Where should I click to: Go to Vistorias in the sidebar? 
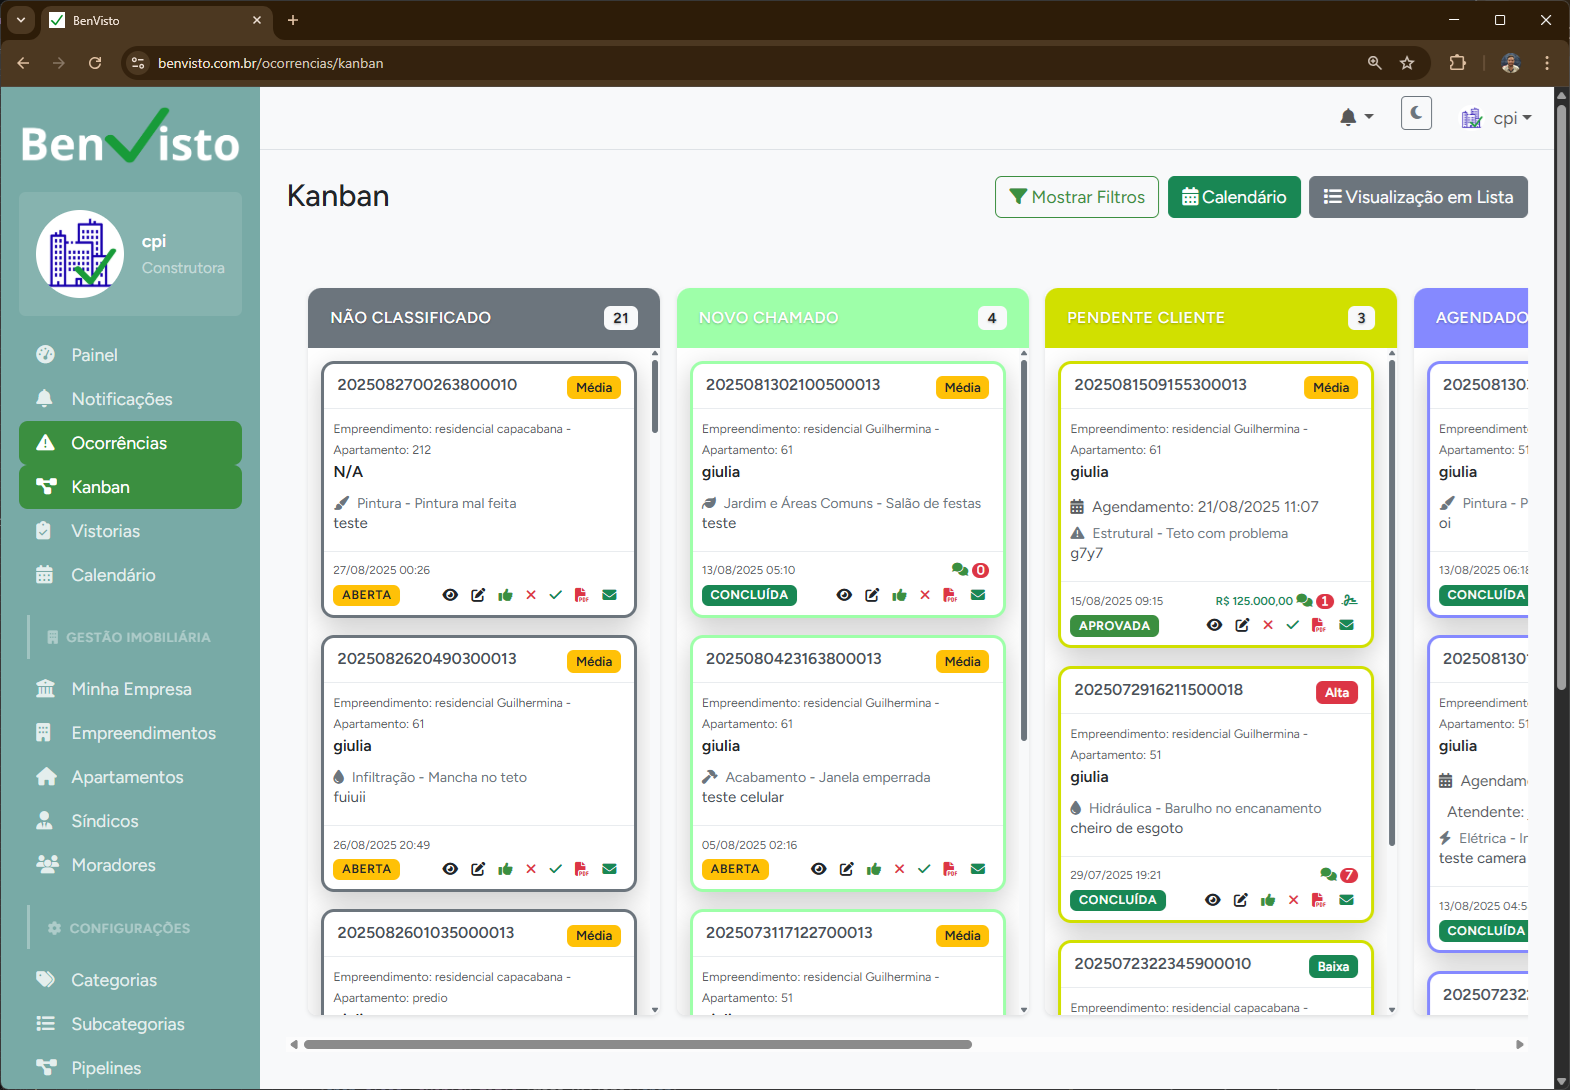pos(105,531)
